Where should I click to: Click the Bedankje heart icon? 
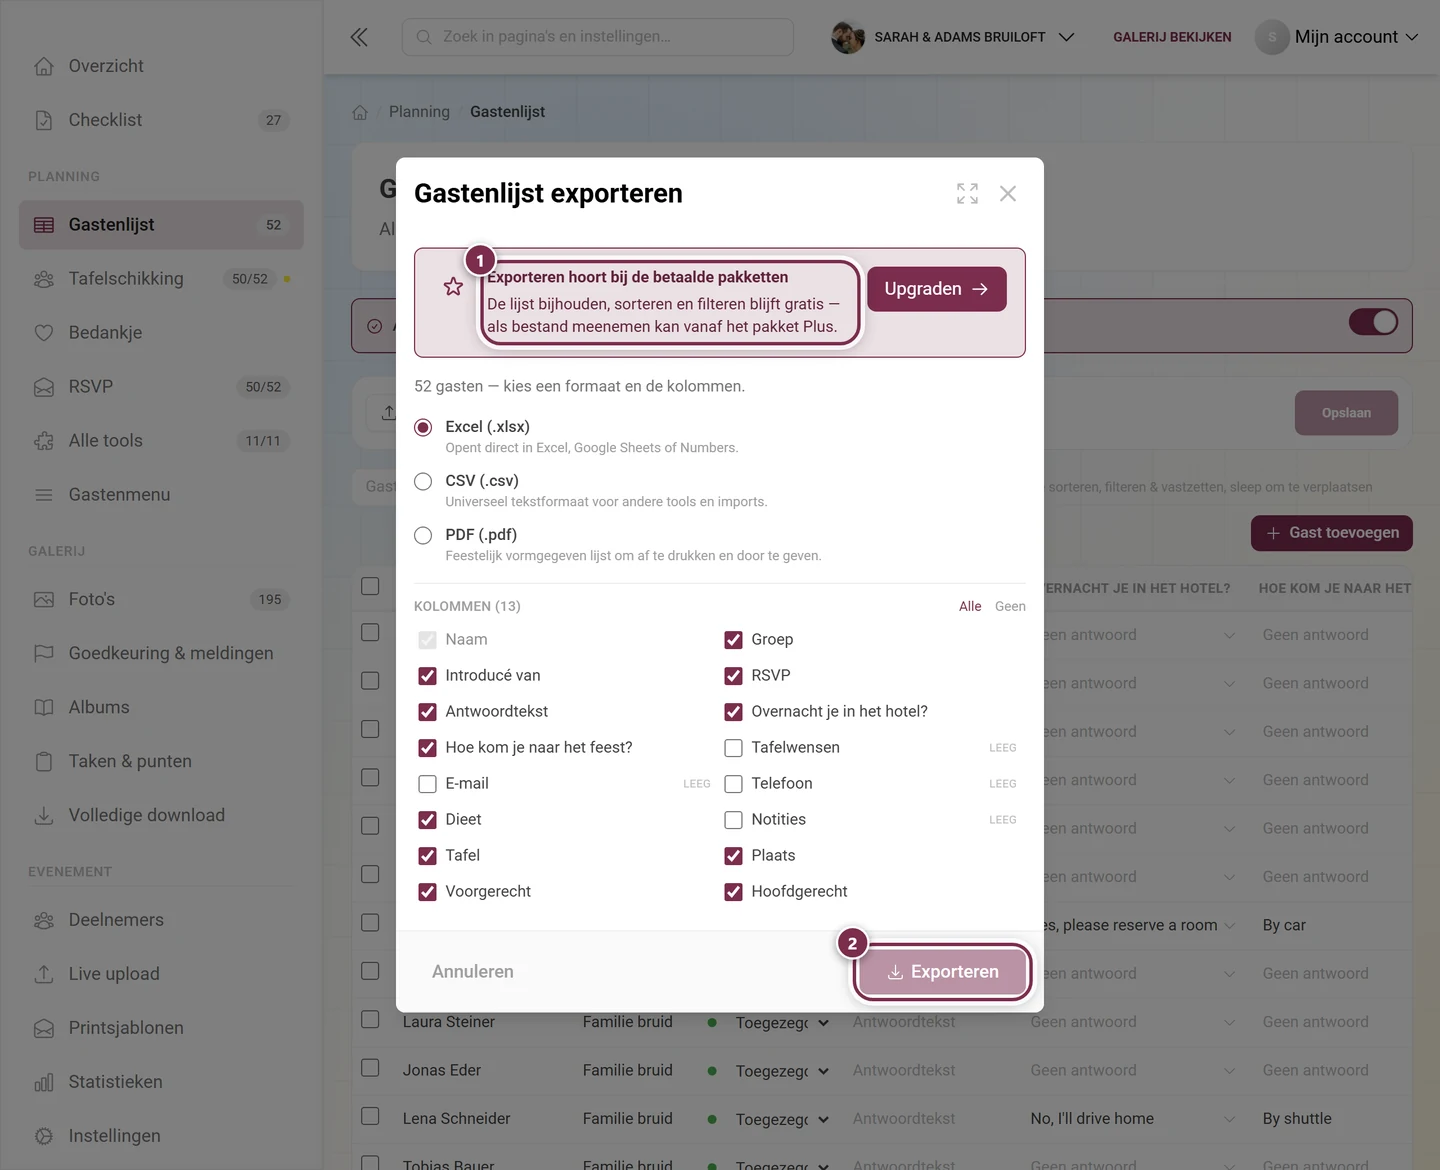(x=44, y=333)
